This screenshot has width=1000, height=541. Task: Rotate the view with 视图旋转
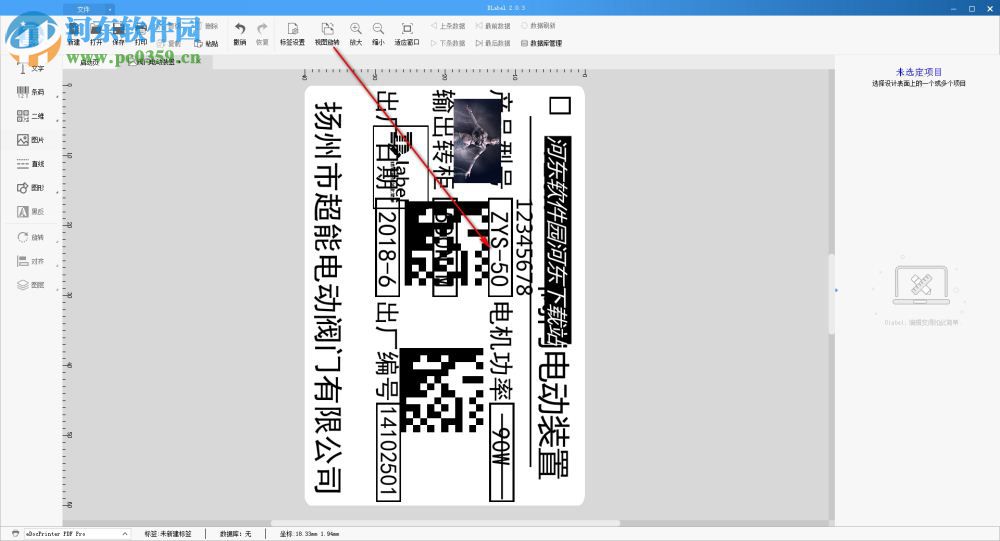click(x=327, y=34)
